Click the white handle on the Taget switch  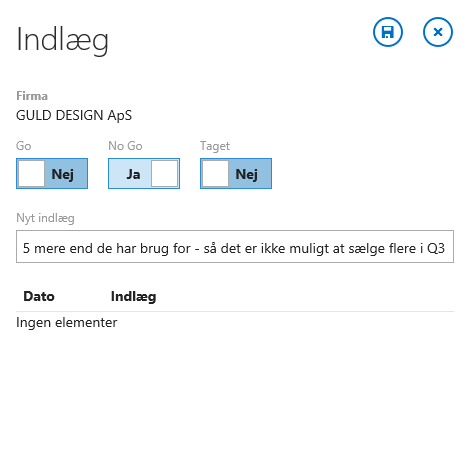pyautogui.click(x=215, y=173)
